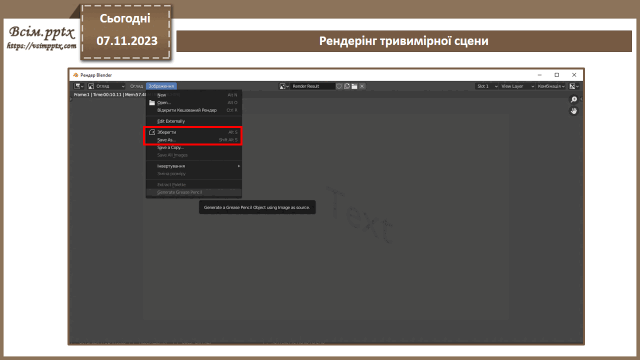
Task: Click the Blender logo in the title bar
Action: (x=76, y=75)
